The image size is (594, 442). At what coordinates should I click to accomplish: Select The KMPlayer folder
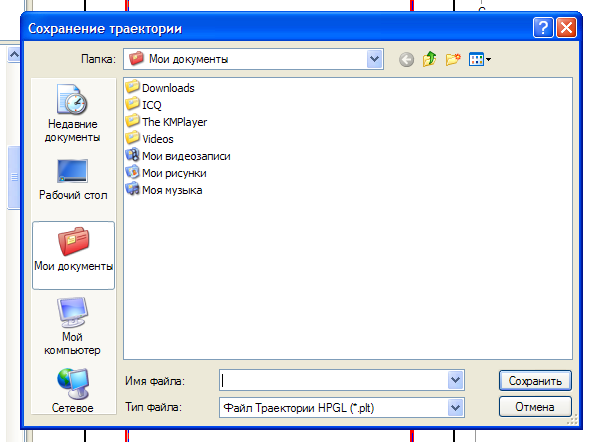(x=166, y=122)
